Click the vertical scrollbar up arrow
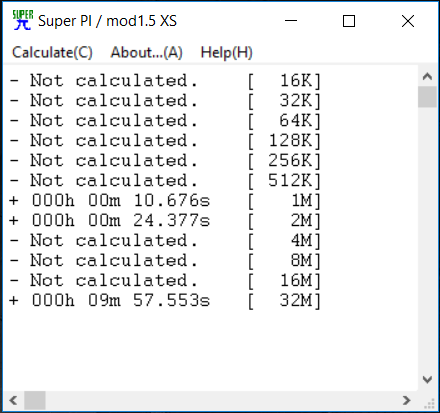Screen dimensions: 440x413 (427, 77)
